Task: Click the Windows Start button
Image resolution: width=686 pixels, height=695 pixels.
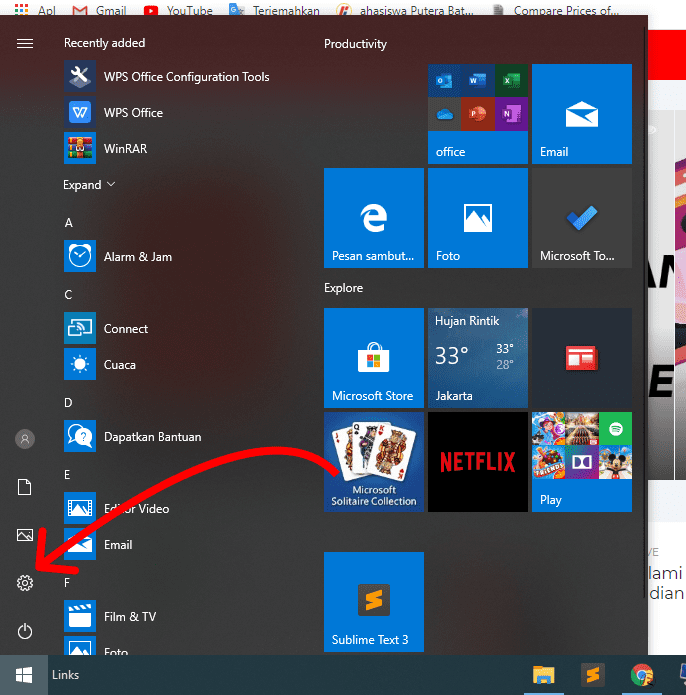Action: 24,675
